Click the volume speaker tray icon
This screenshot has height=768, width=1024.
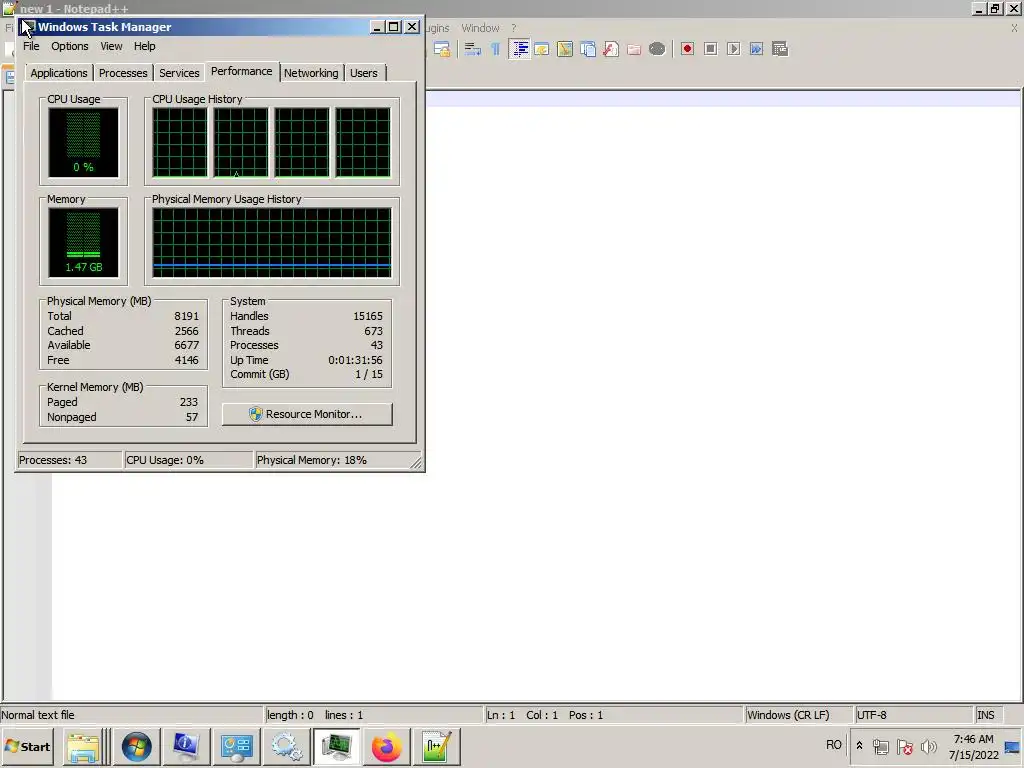tap(928, 746)
